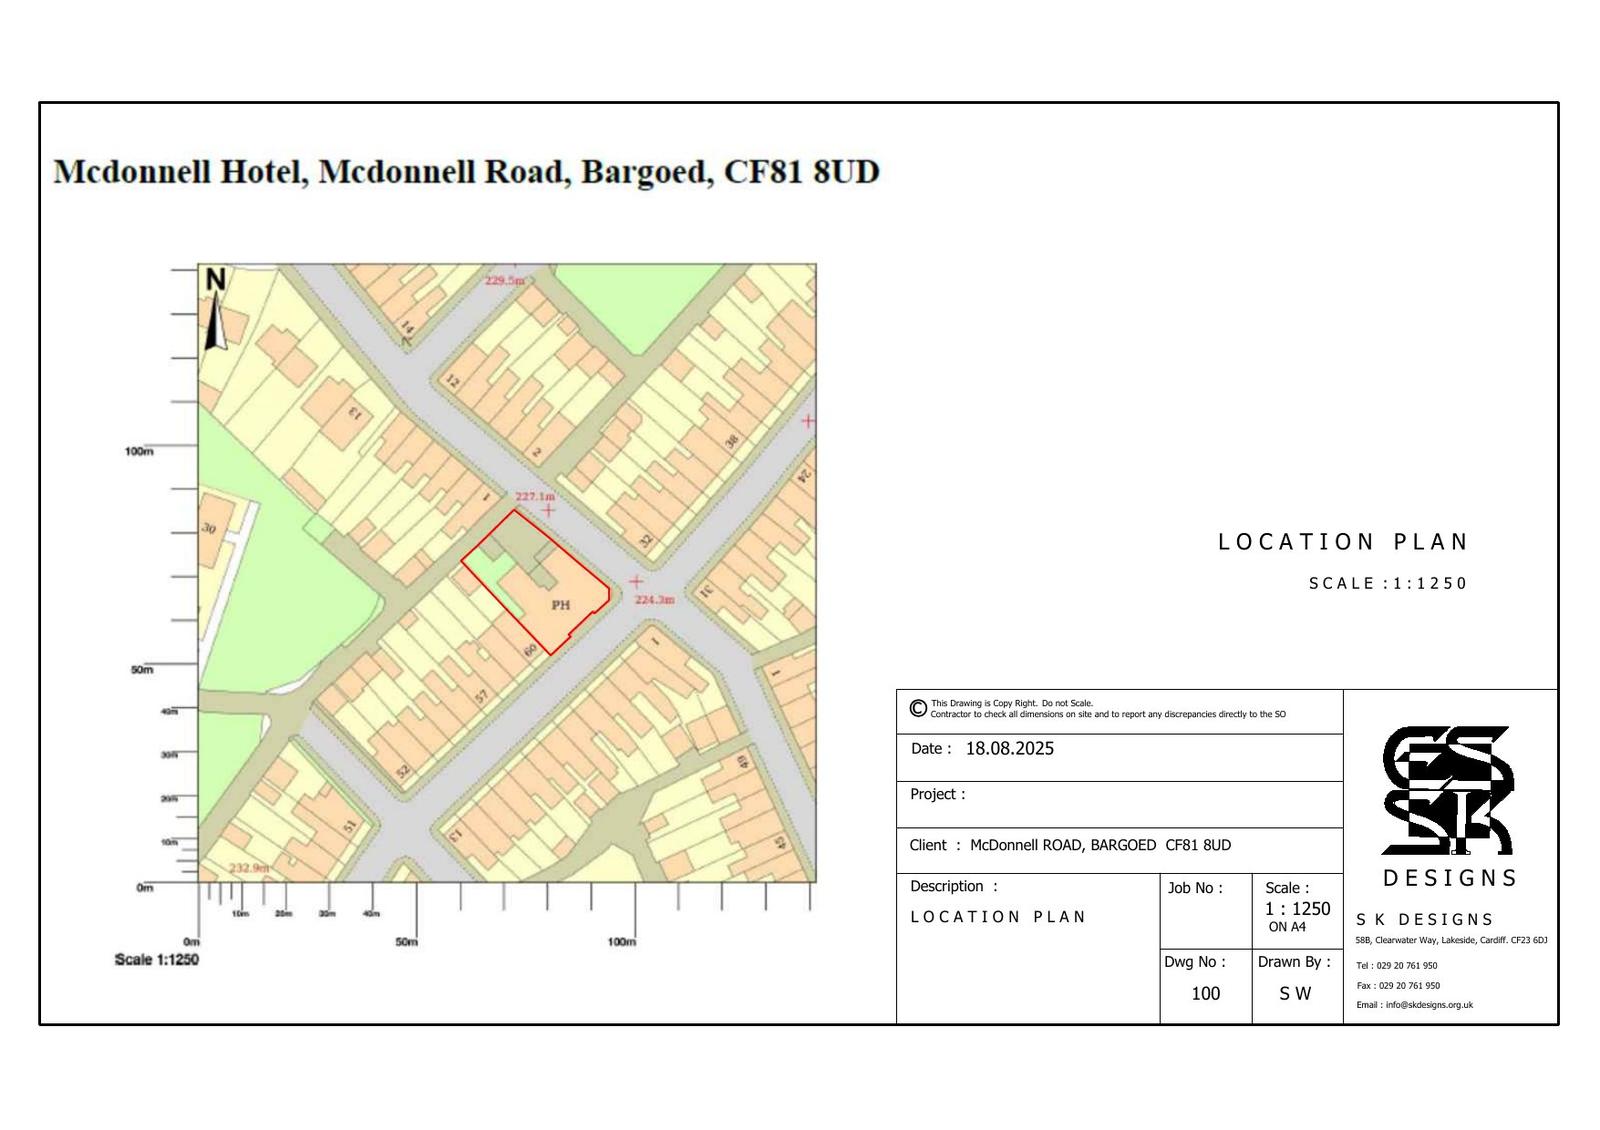Click the Mcdonnell Hotel address title
The width and height of the screenshot is (1600, 1130).
coord(466,172)
